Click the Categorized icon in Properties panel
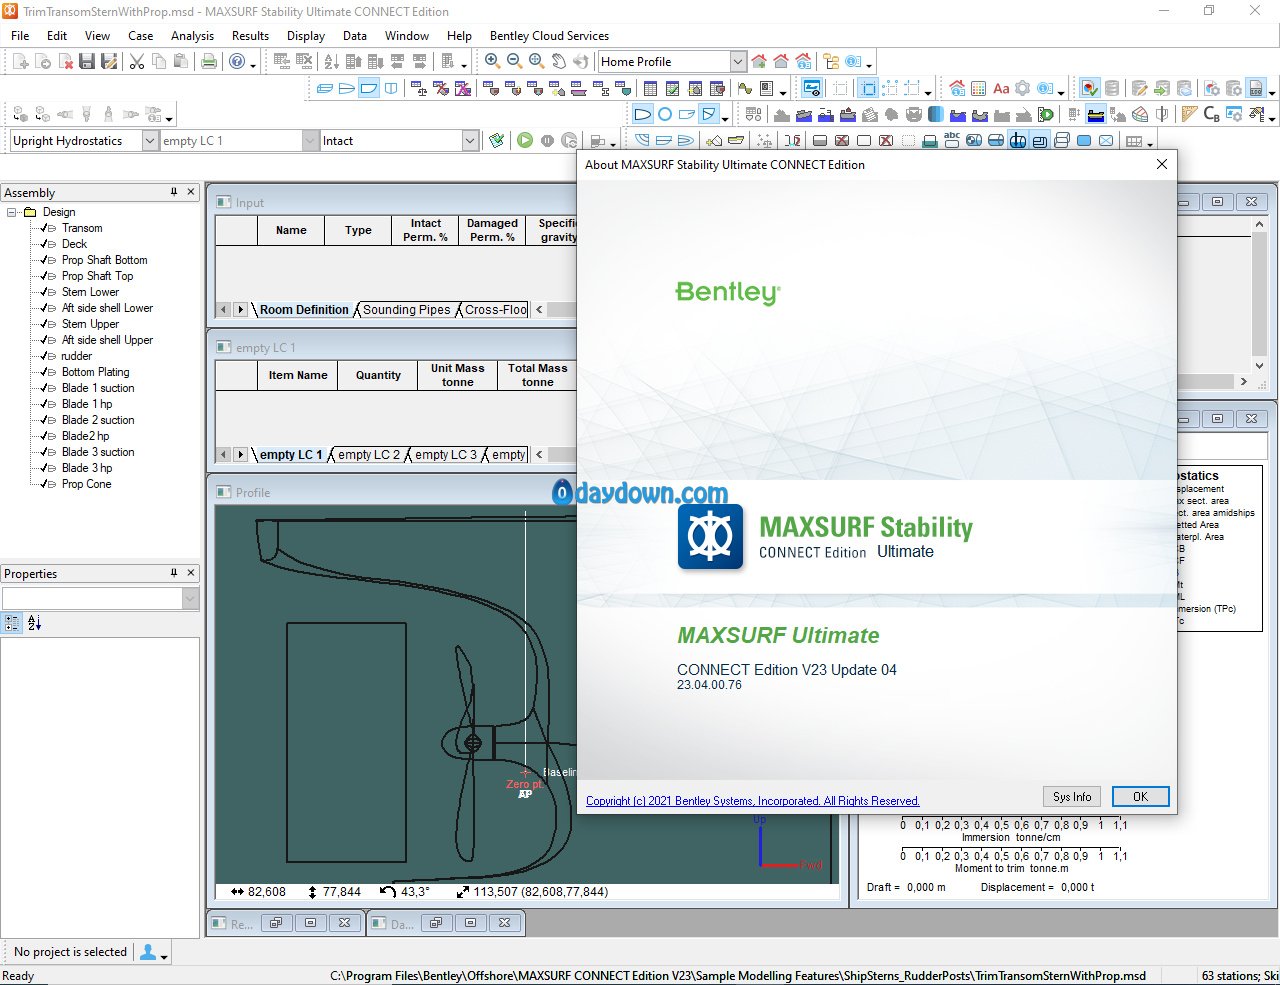The width and height of the screenshot is (1280, 985). click(12, 623)
